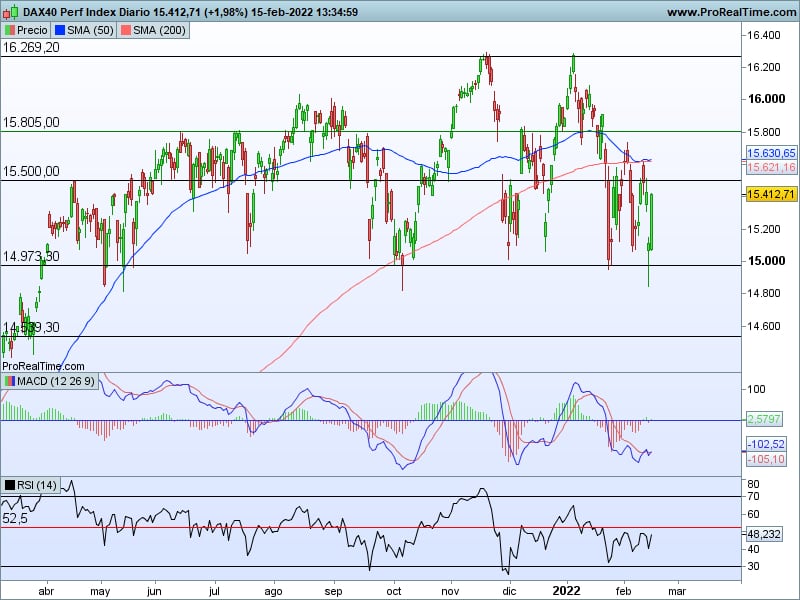Click the blue SMA (50) color swatch
The width and height of the screenshot is (800, 600).
[60, 30]
